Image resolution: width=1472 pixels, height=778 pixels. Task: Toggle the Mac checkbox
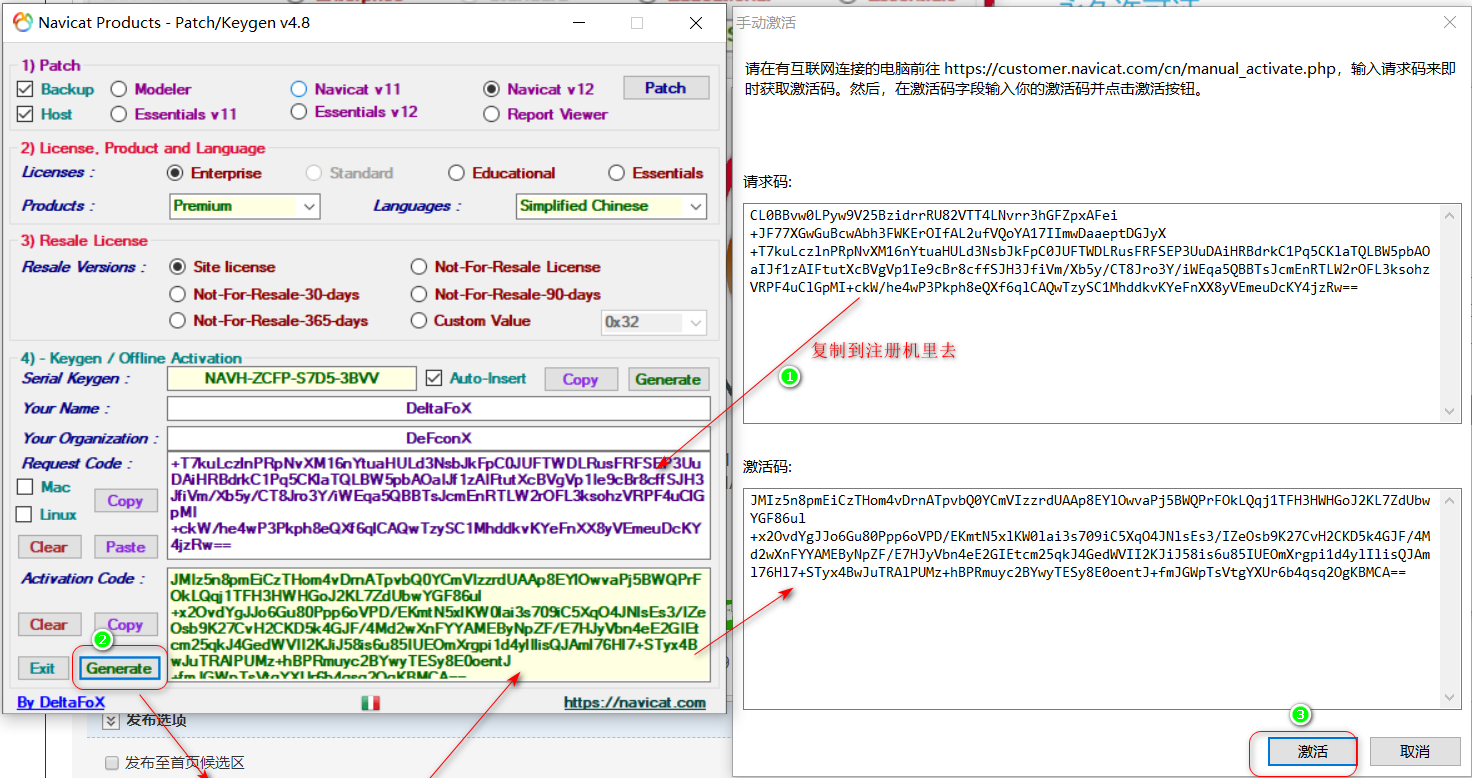pos(26,487)
